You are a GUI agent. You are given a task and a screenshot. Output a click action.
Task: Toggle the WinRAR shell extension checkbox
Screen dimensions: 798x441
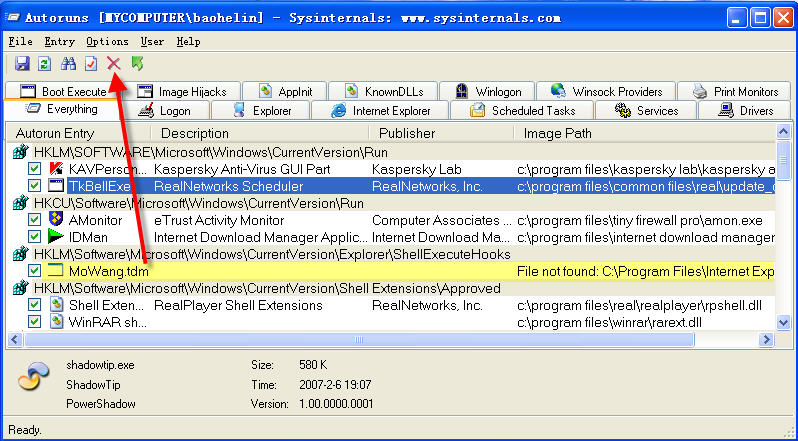35,321
